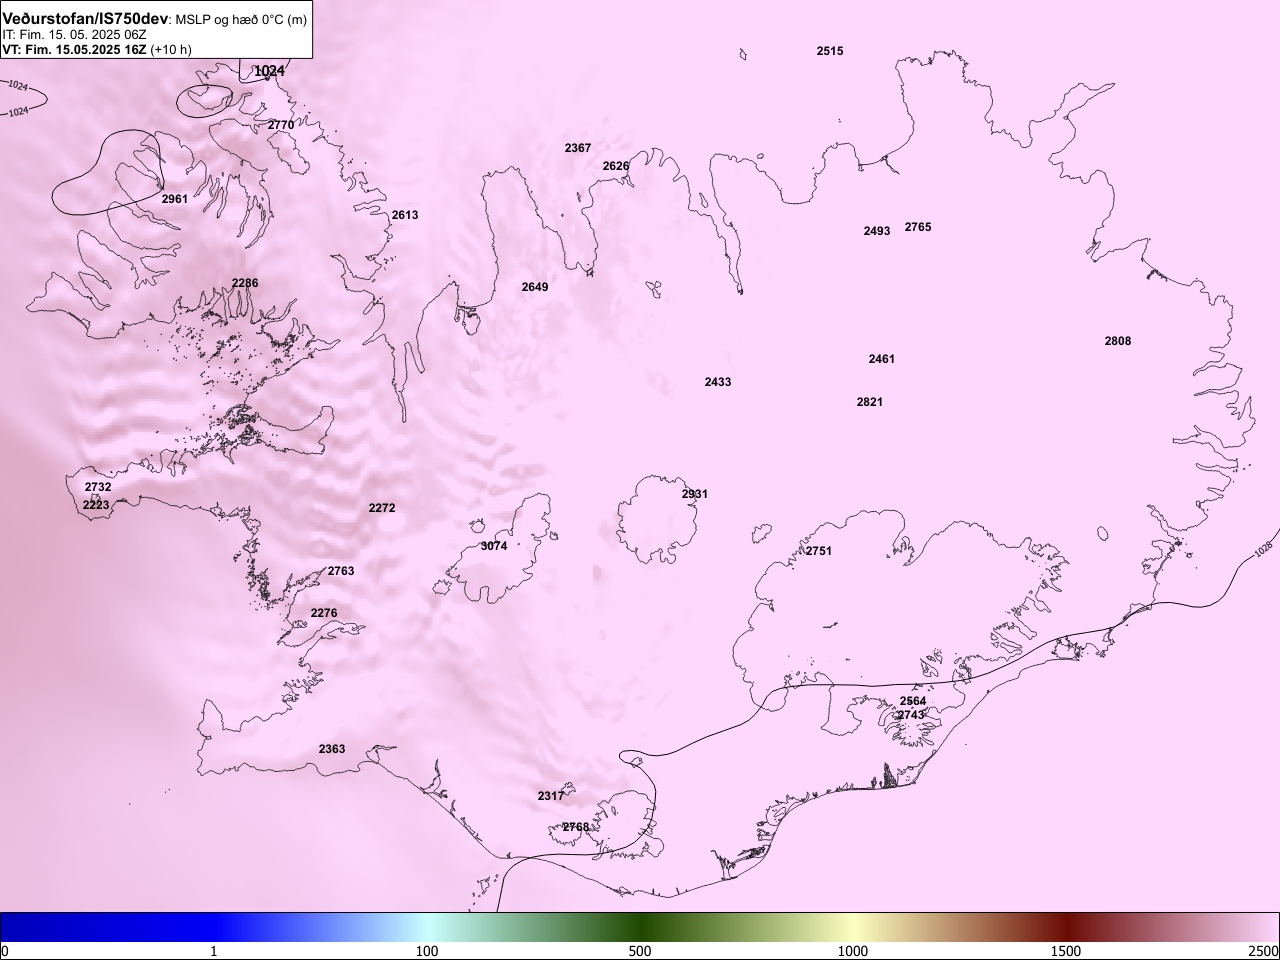Select the 2808 value
1280x960 pixels.
tap(1118, 341)
